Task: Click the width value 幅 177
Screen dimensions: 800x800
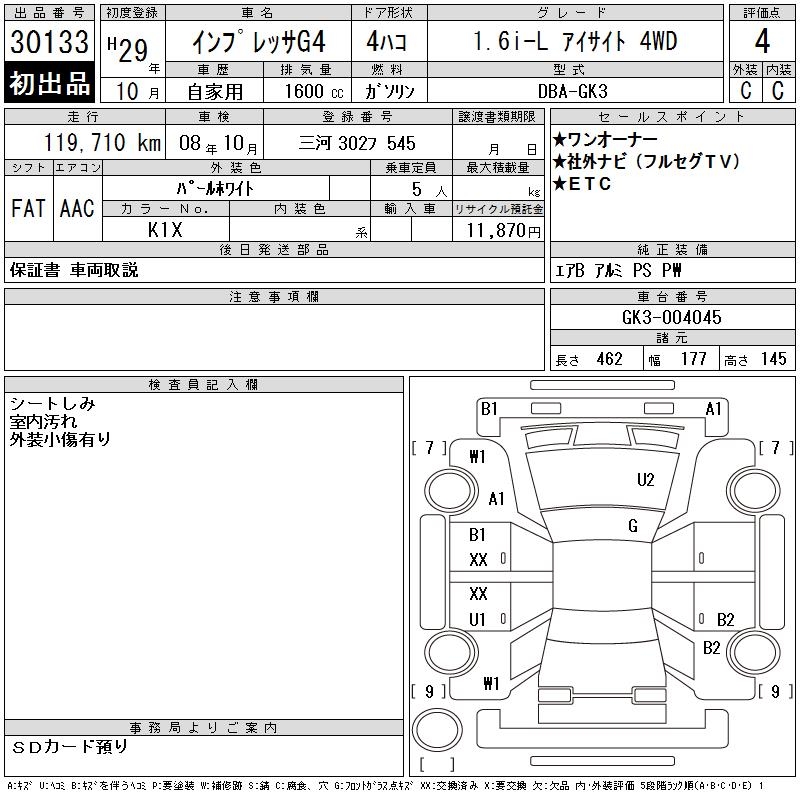Action: pos(678,359)
